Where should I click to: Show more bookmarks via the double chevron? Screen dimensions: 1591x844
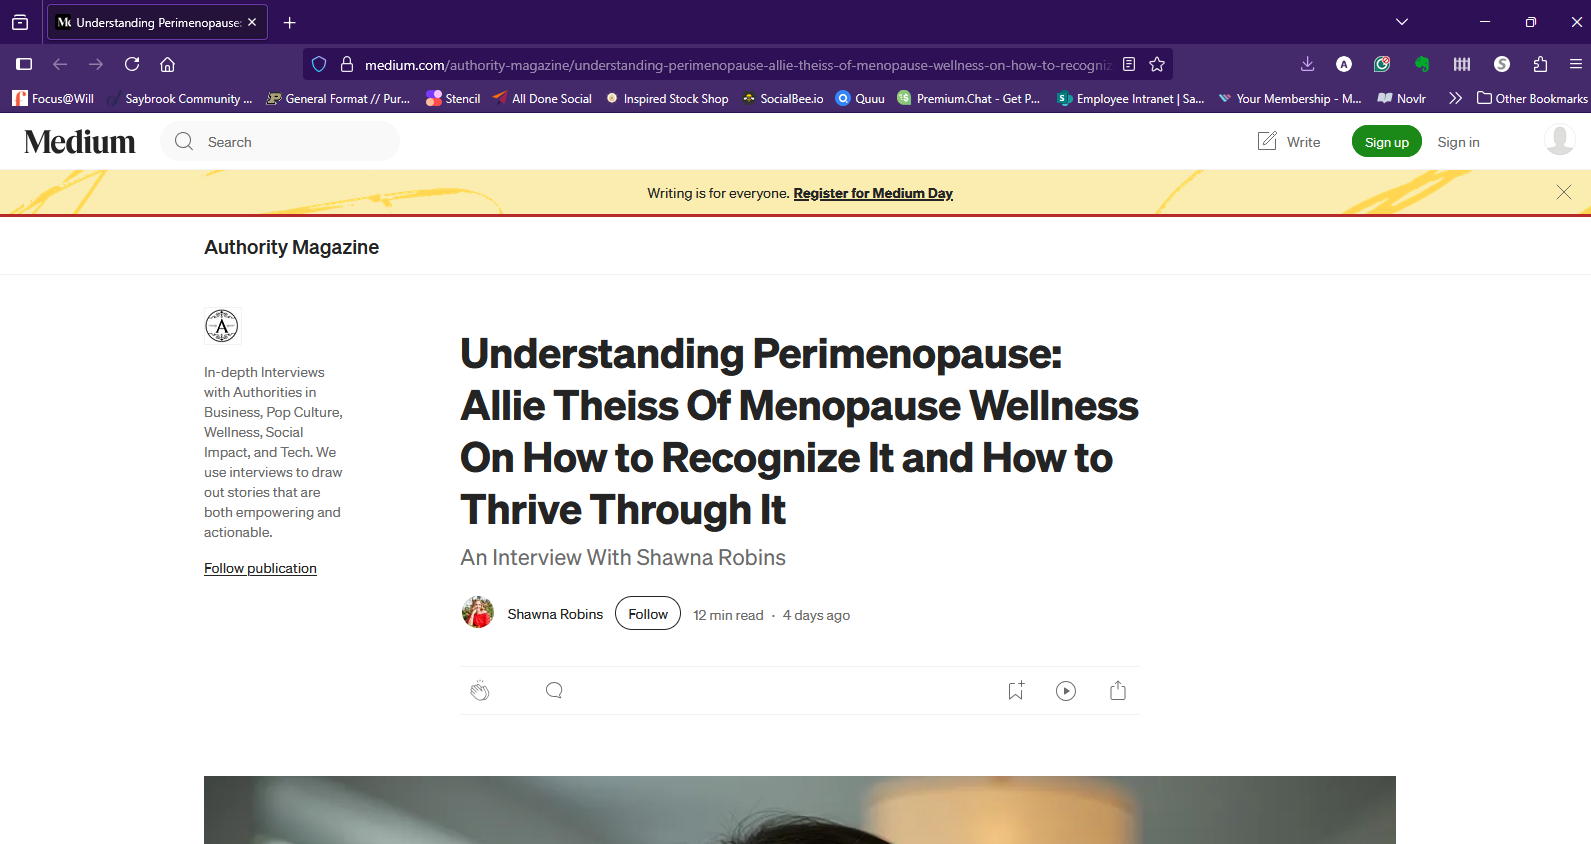coord(1455,98)
